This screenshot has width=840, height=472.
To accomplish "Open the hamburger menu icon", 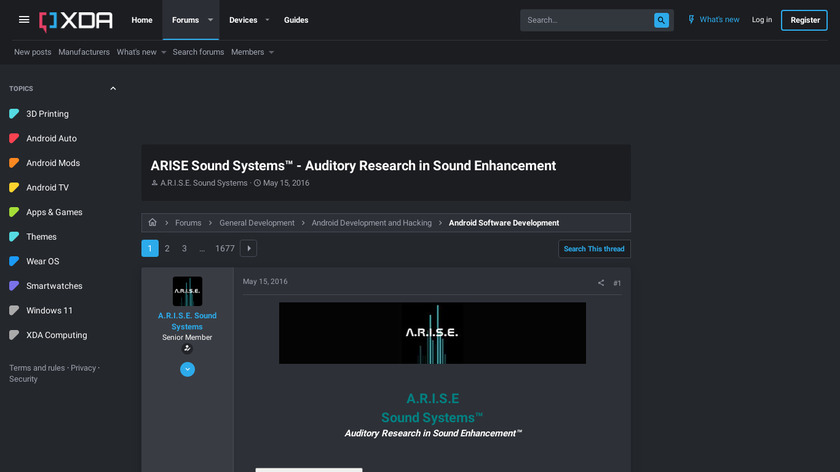I will pos(24,20).
